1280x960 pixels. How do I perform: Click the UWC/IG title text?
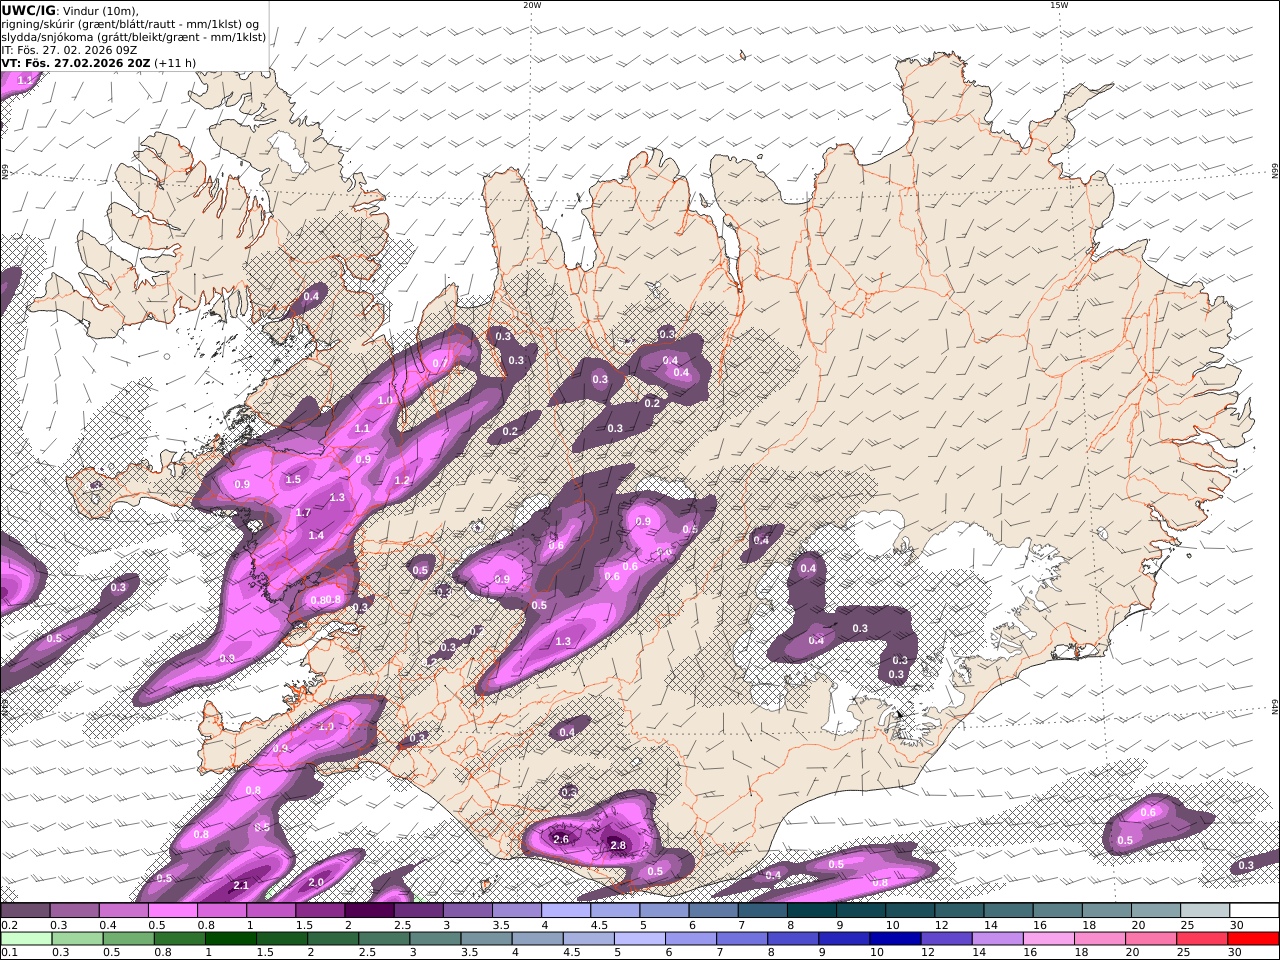coord(28,10)
